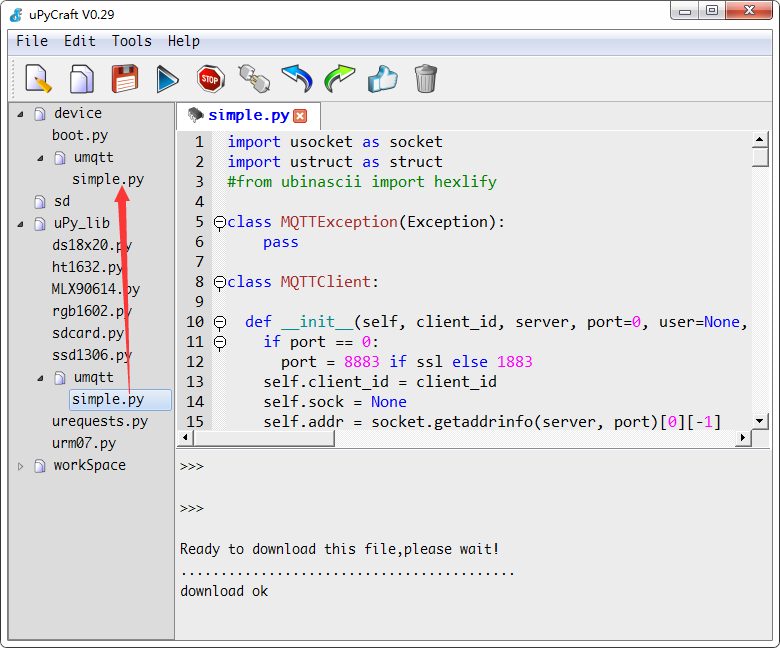Click the workSpace folder icon
The height and width of the screenshot is (648, 780).
coord(40,466)
